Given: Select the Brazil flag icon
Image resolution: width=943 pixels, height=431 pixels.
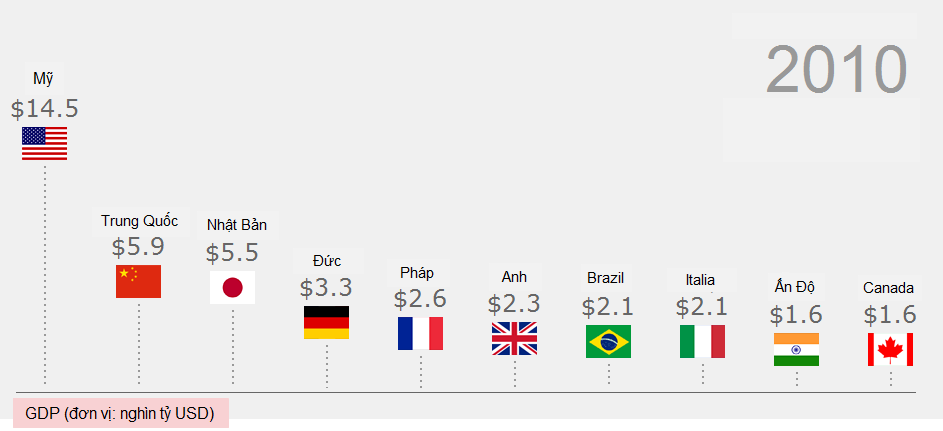Looking at the screenshot, I should pos(608,342).
